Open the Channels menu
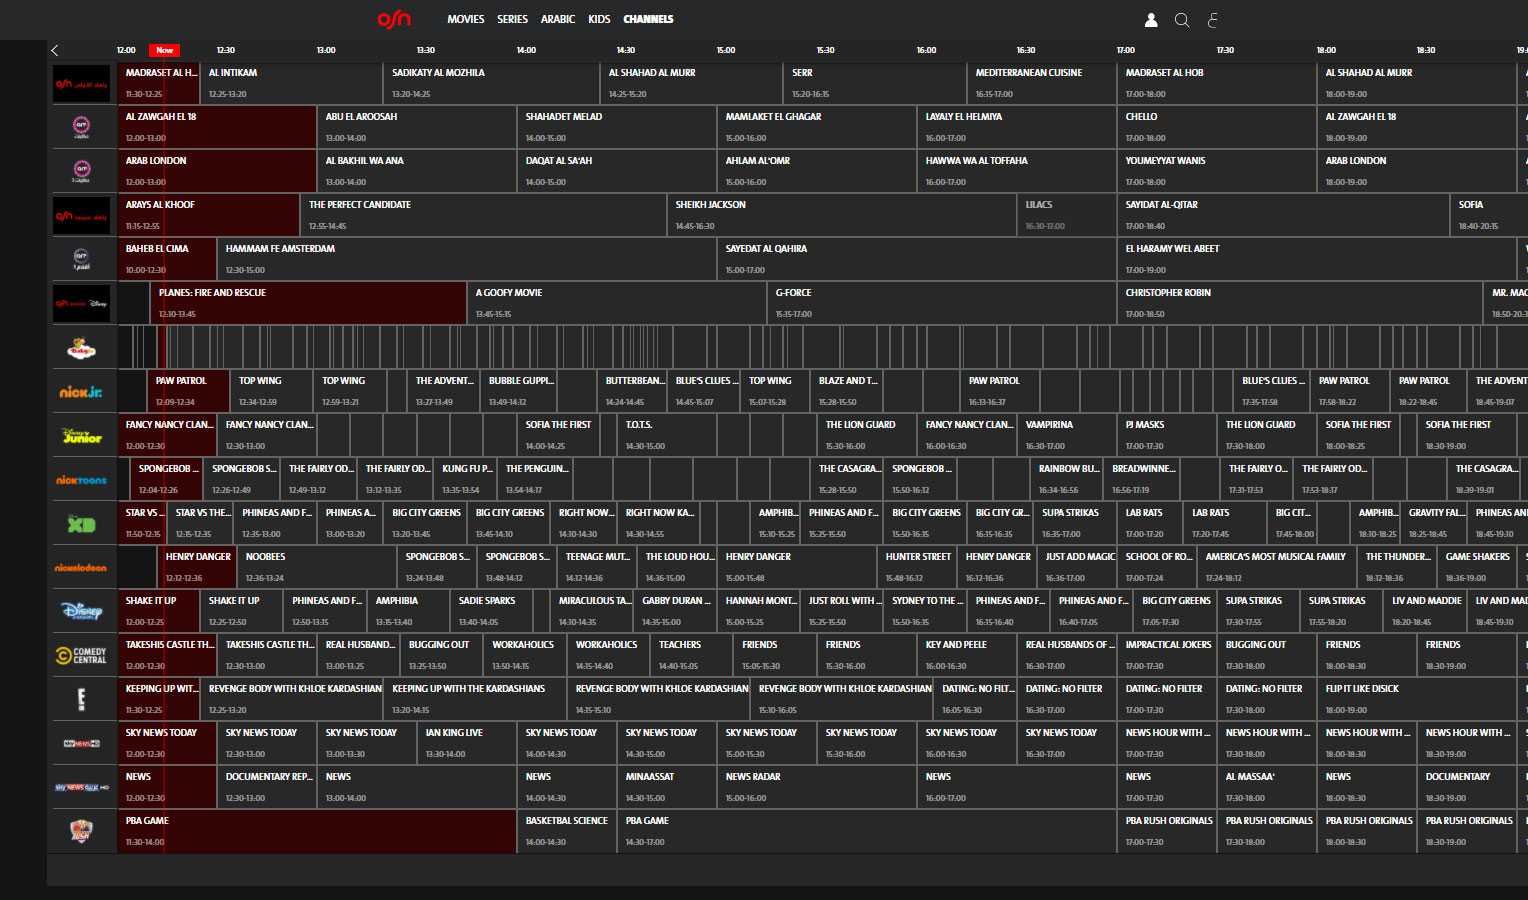This screenshot has height=900, width=1528. click(x=648, y=19)
